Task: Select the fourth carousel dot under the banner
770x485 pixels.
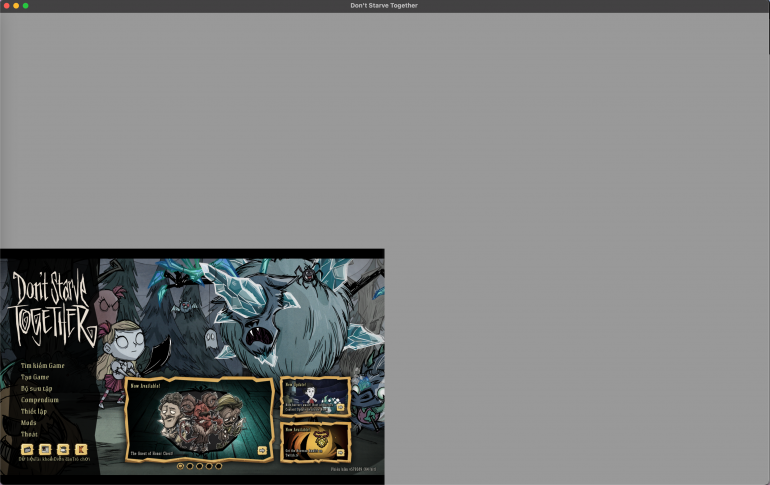Action: click(209, 466)
